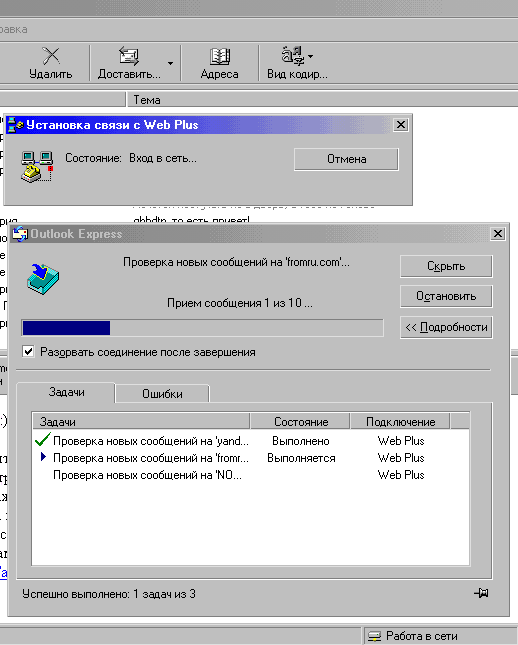The width and height of the screenshot is (518, 645).
Task: Click the Доставить send/receive toolbar icon
Action: coord(129,56)
